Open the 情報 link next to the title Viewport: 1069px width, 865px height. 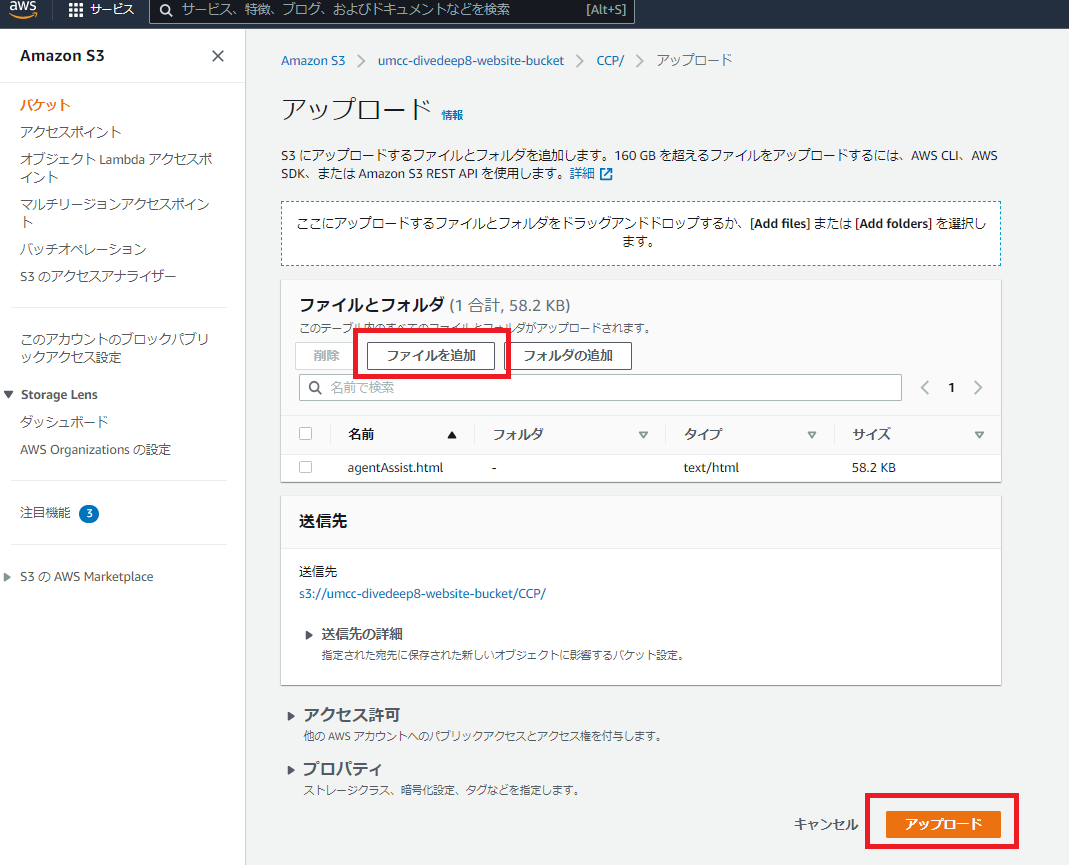tap(452, 115)
